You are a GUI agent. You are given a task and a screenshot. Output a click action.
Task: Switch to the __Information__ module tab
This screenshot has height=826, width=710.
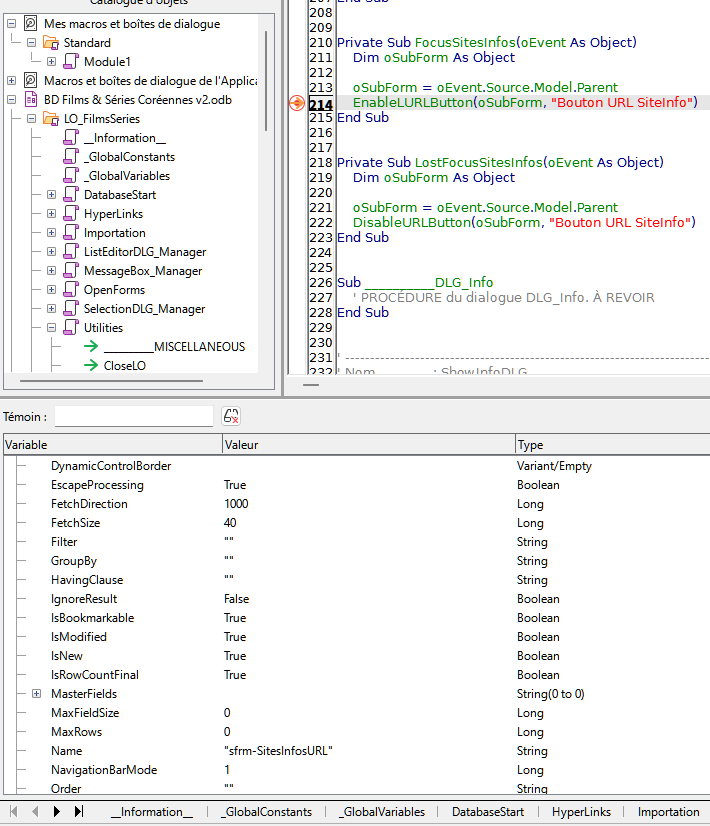coord(152,812)
